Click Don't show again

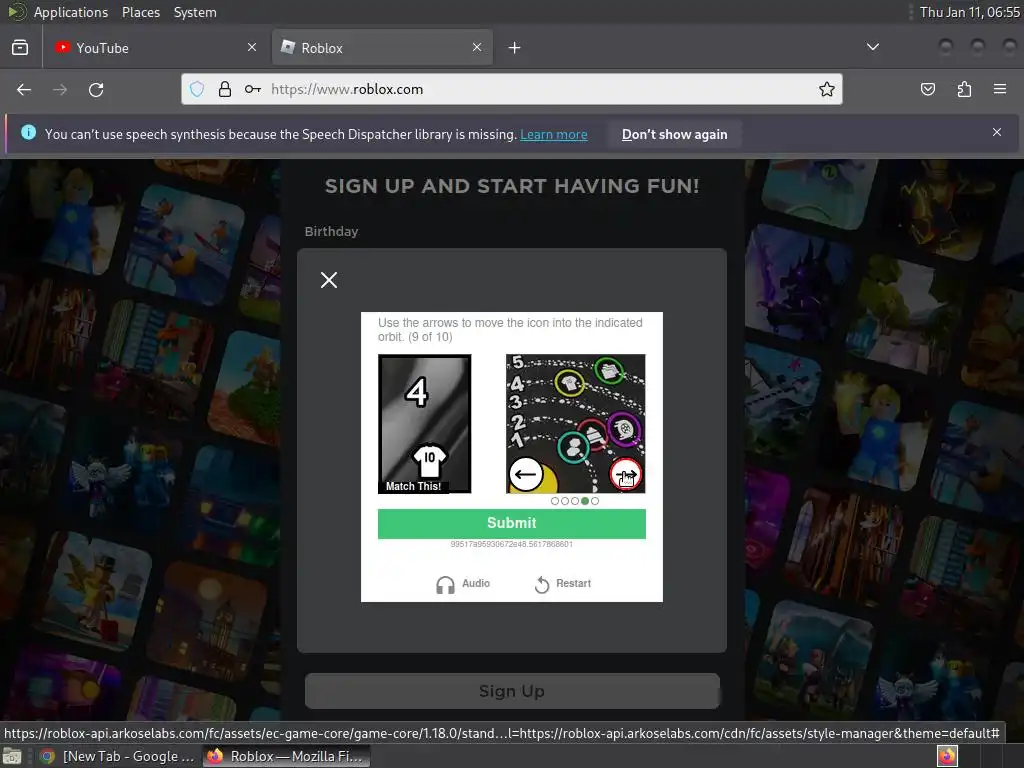click(x=675, y=135)
